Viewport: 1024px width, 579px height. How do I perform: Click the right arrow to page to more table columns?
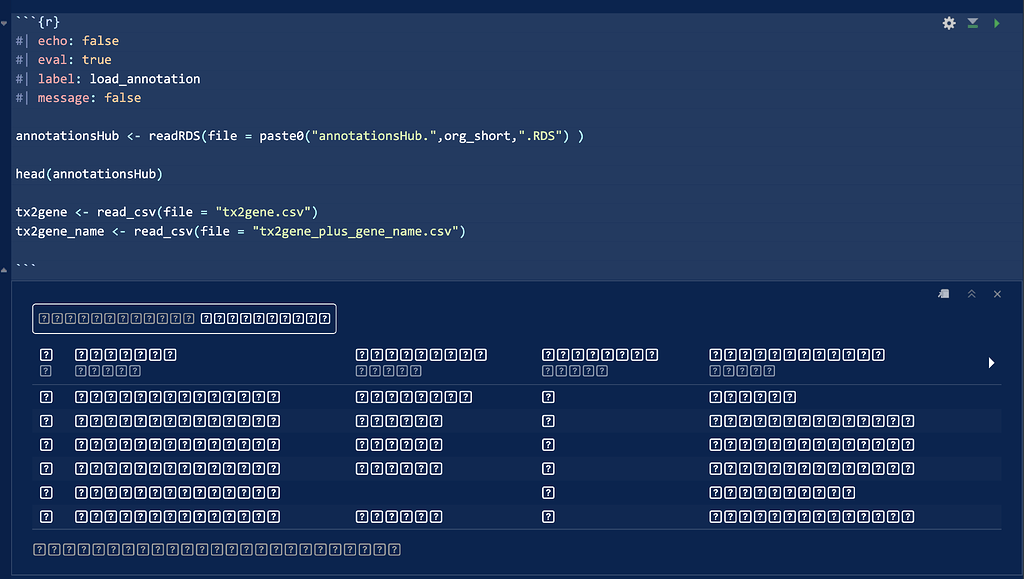click(x=990, y=362)
